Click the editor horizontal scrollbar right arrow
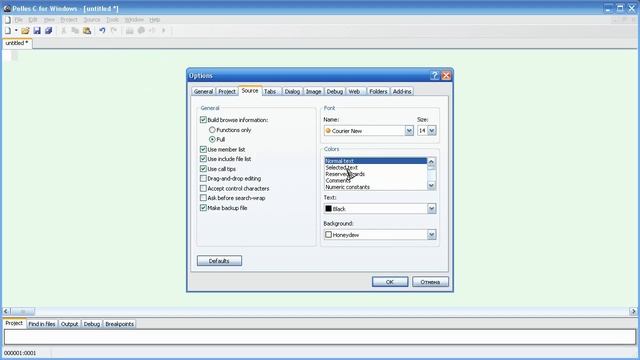This screenshot has width=640, height=360. click(633, 311)
